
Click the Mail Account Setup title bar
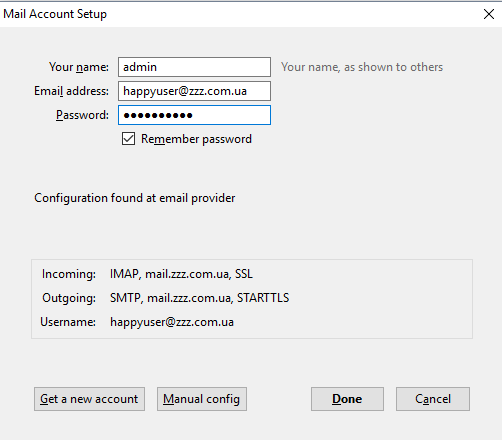233,14
